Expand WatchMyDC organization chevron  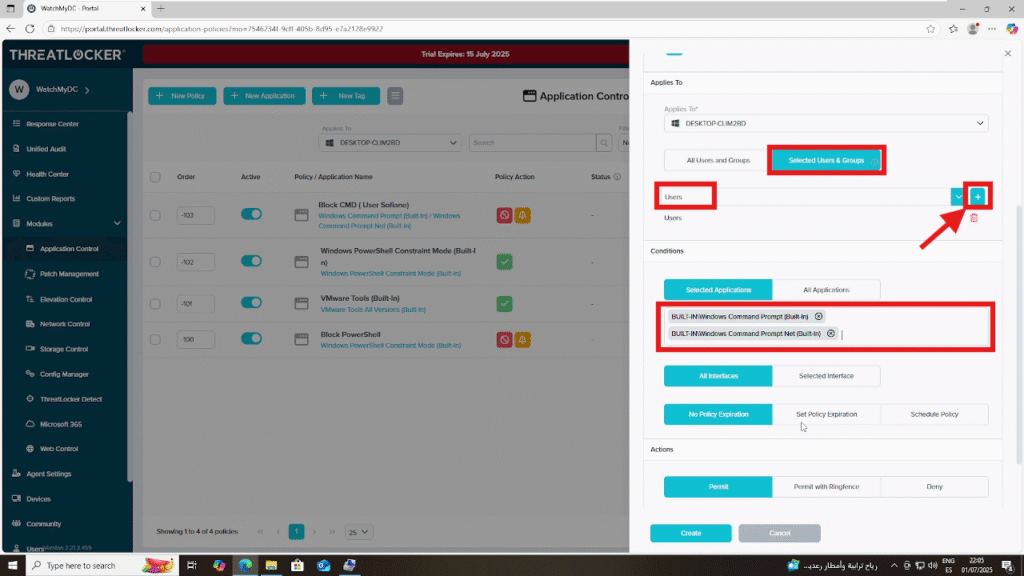(87, 90)
